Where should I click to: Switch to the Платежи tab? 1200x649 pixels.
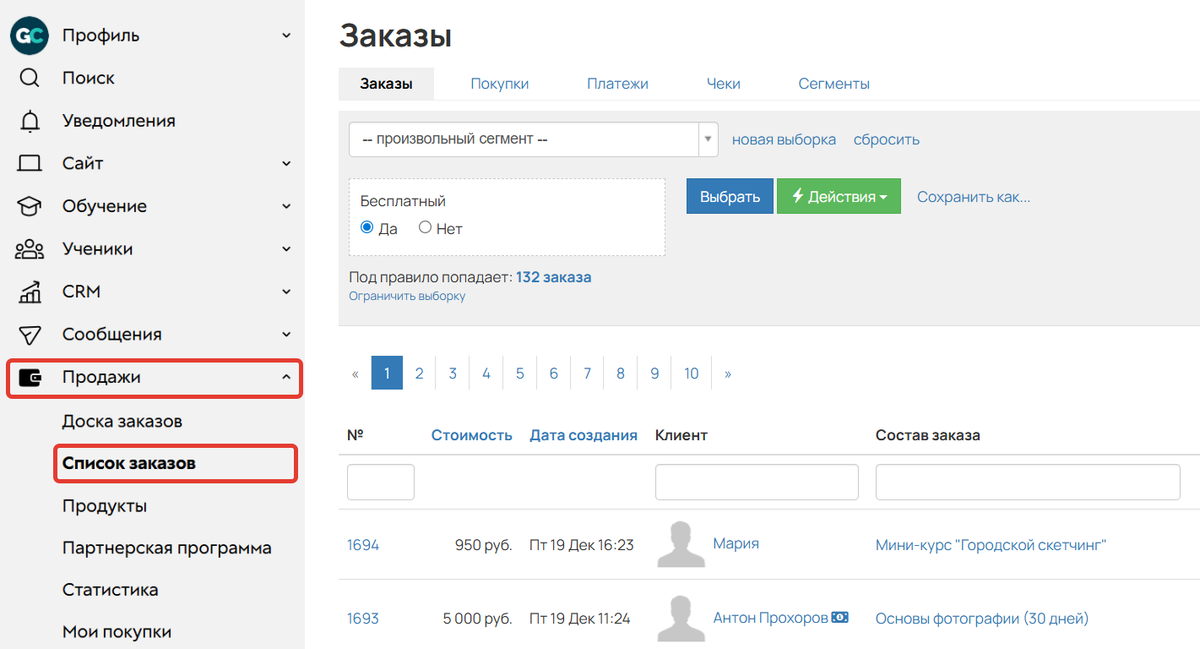(x=617, y=83)
